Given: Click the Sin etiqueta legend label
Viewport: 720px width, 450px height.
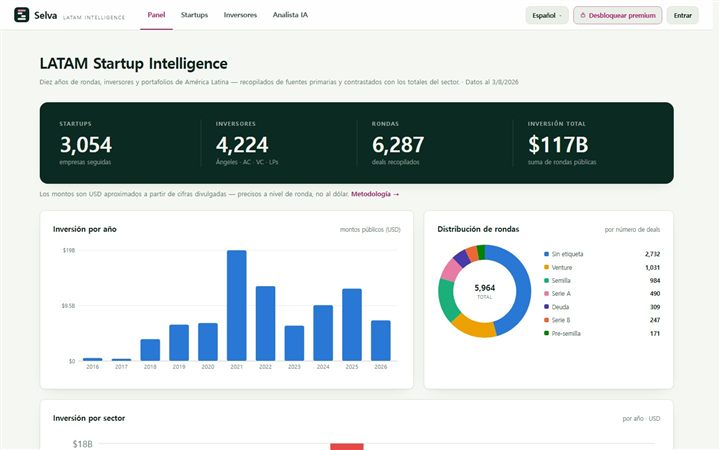Looking at the screenshot, I should [567, 254].
